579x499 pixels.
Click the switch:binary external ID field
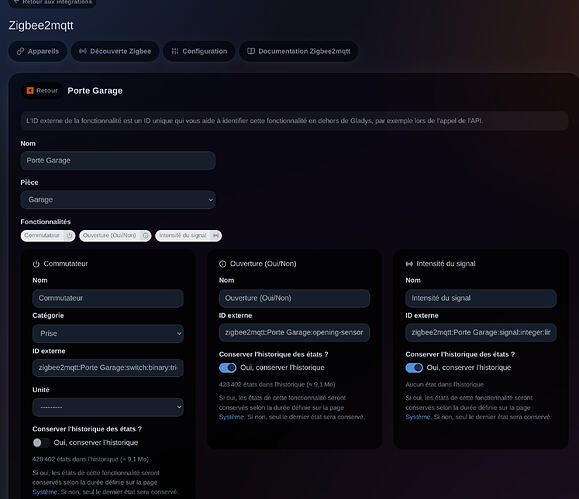point(108,368)
